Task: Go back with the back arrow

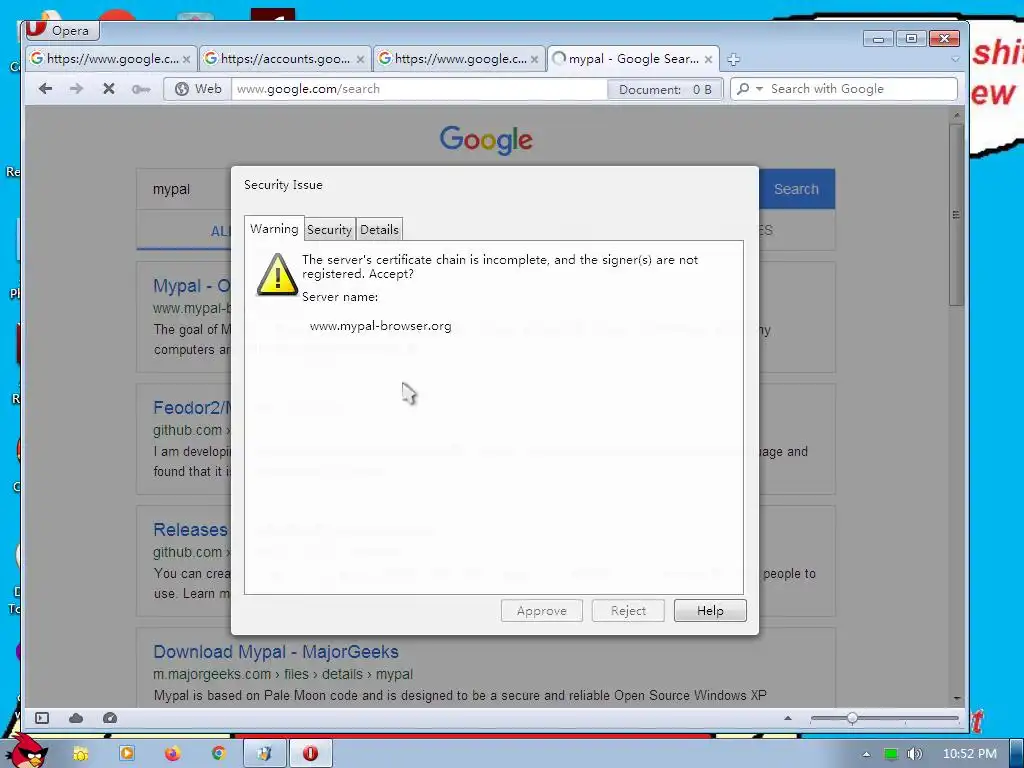Action: (x=45, y=89)
